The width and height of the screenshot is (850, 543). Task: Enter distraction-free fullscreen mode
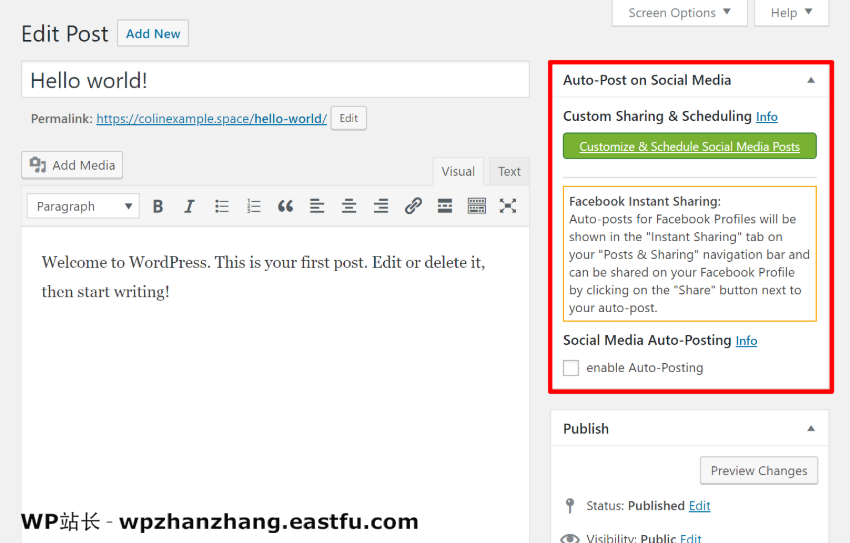click(x=508, y=206)
